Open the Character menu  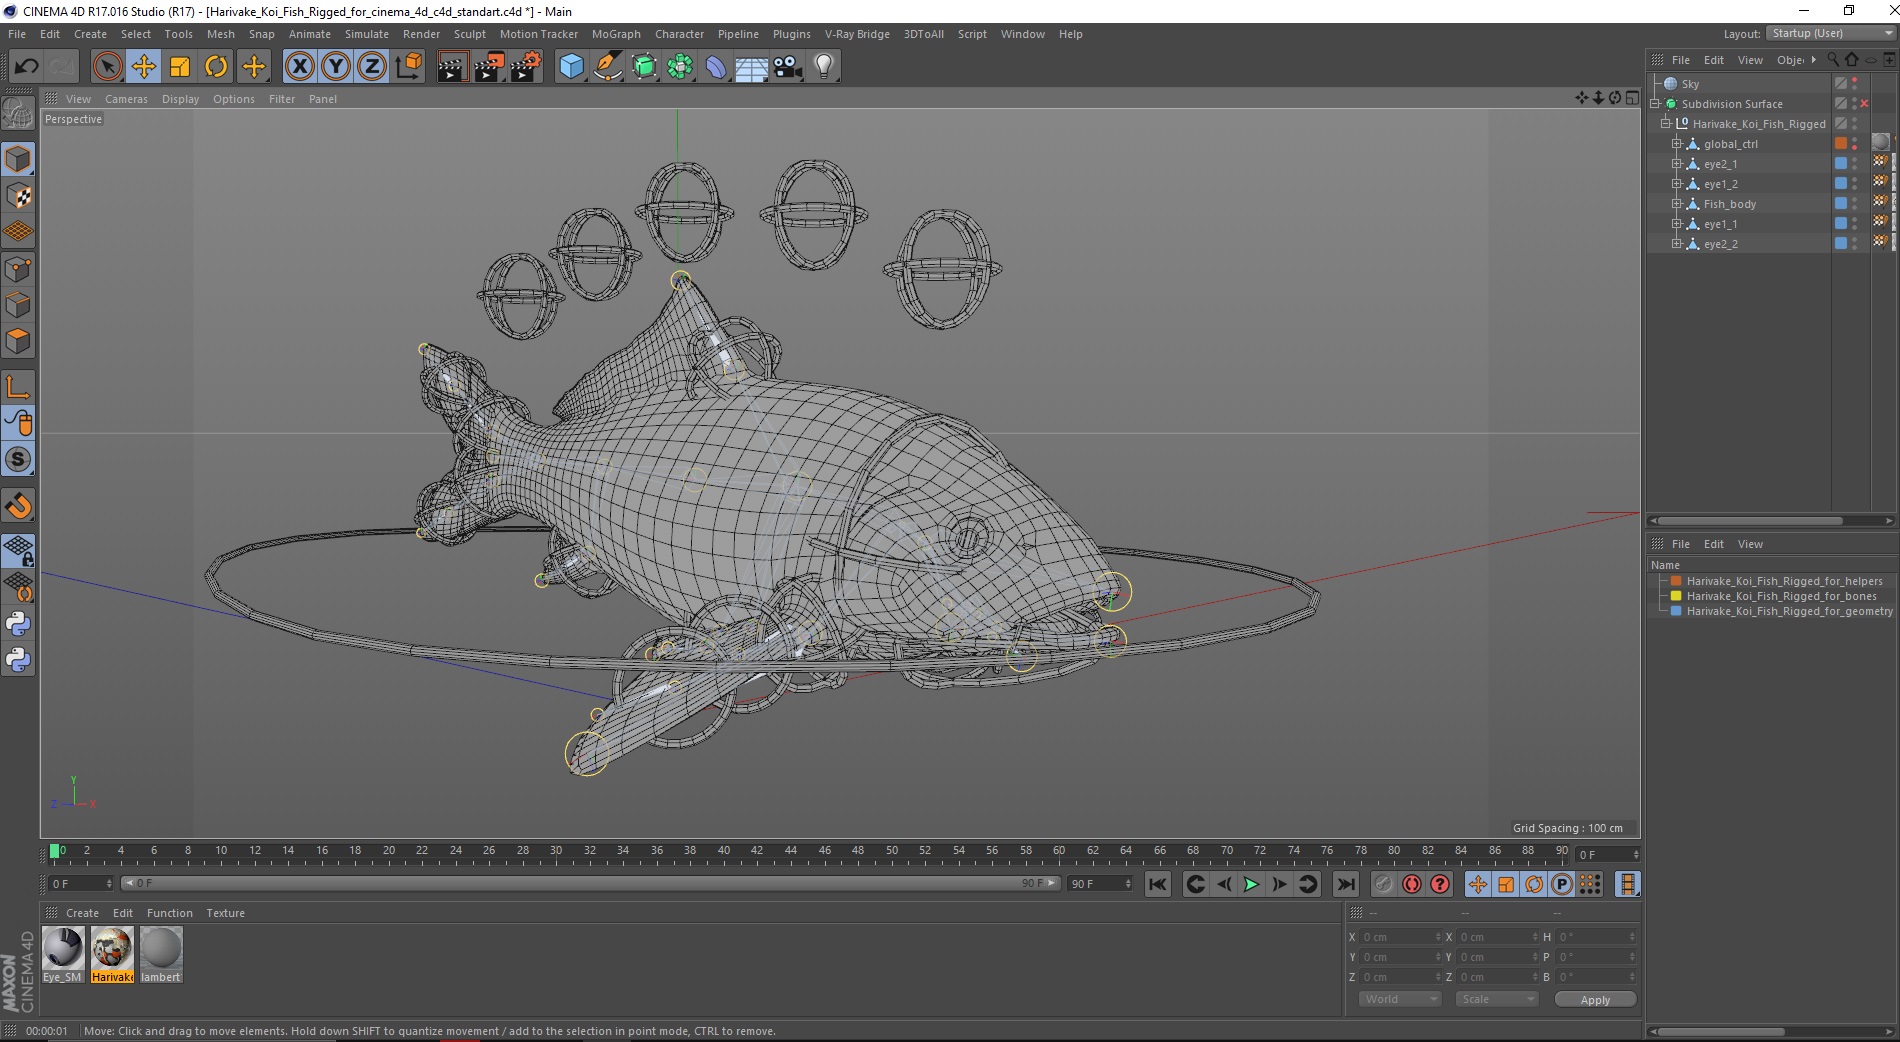tap(679, 34)
